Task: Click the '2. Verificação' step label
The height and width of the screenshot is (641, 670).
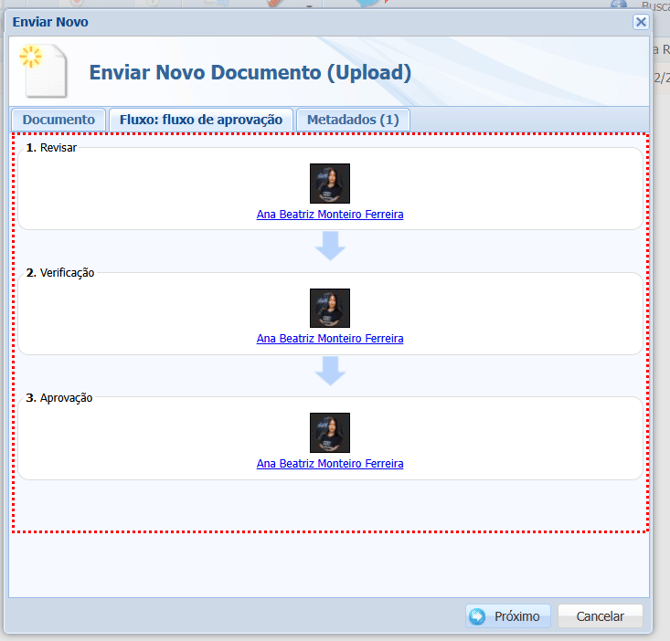Action: point(60,273)
